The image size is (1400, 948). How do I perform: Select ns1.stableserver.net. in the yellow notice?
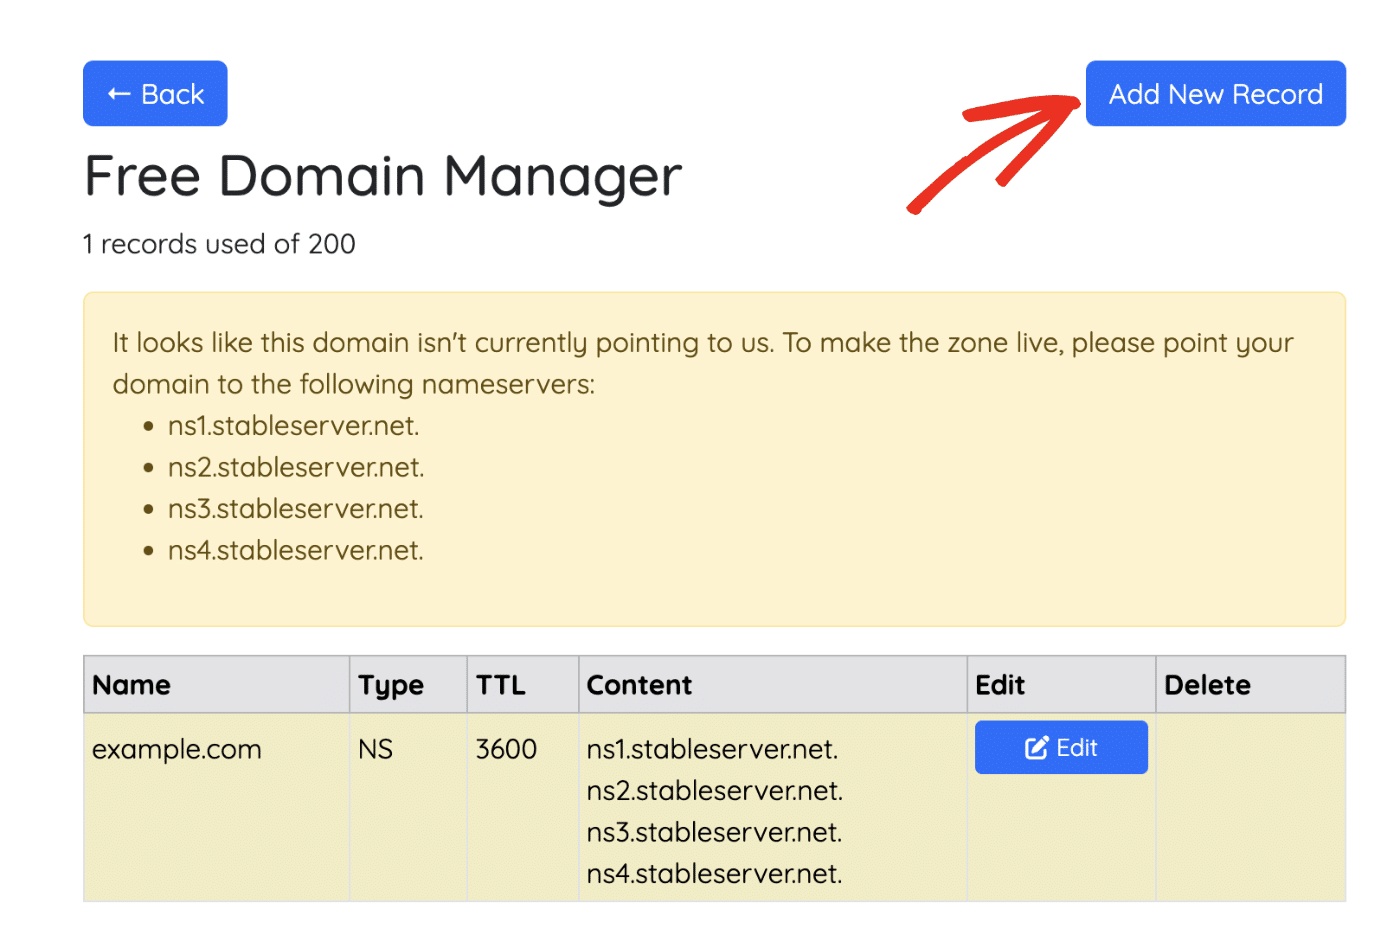(293, 426)
